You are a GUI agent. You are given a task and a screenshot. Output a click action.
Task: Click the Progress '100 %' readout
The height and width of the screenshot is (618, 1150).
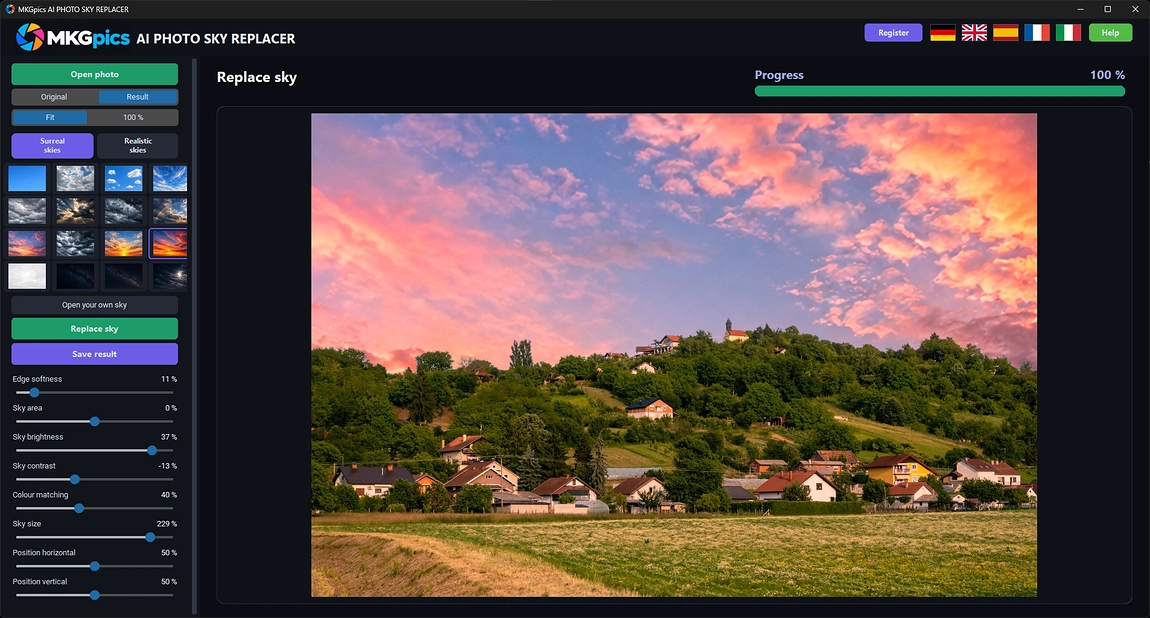(x=1107, y=75)
